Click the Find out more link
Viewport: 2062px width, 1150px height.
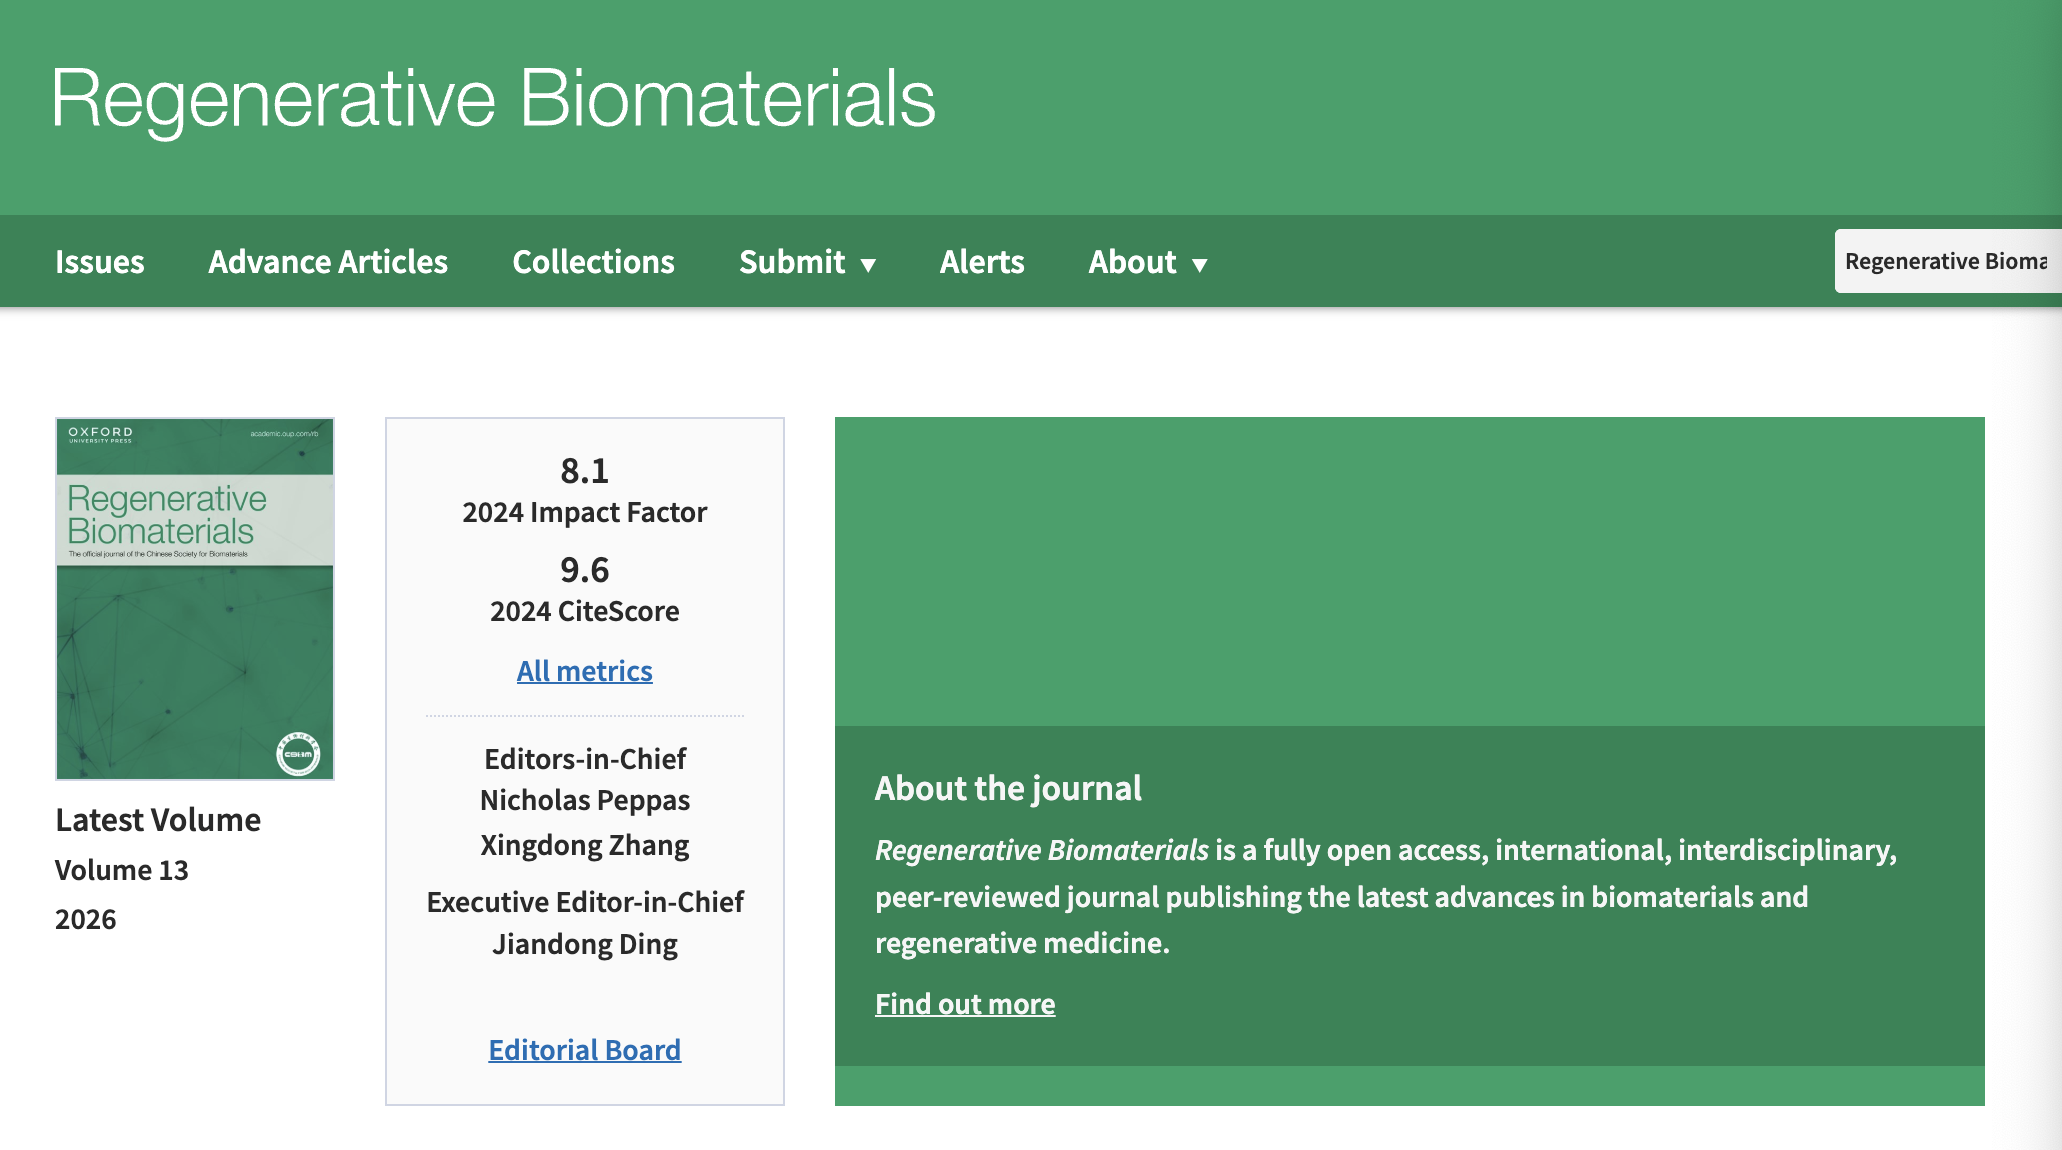pos(965,1004)
